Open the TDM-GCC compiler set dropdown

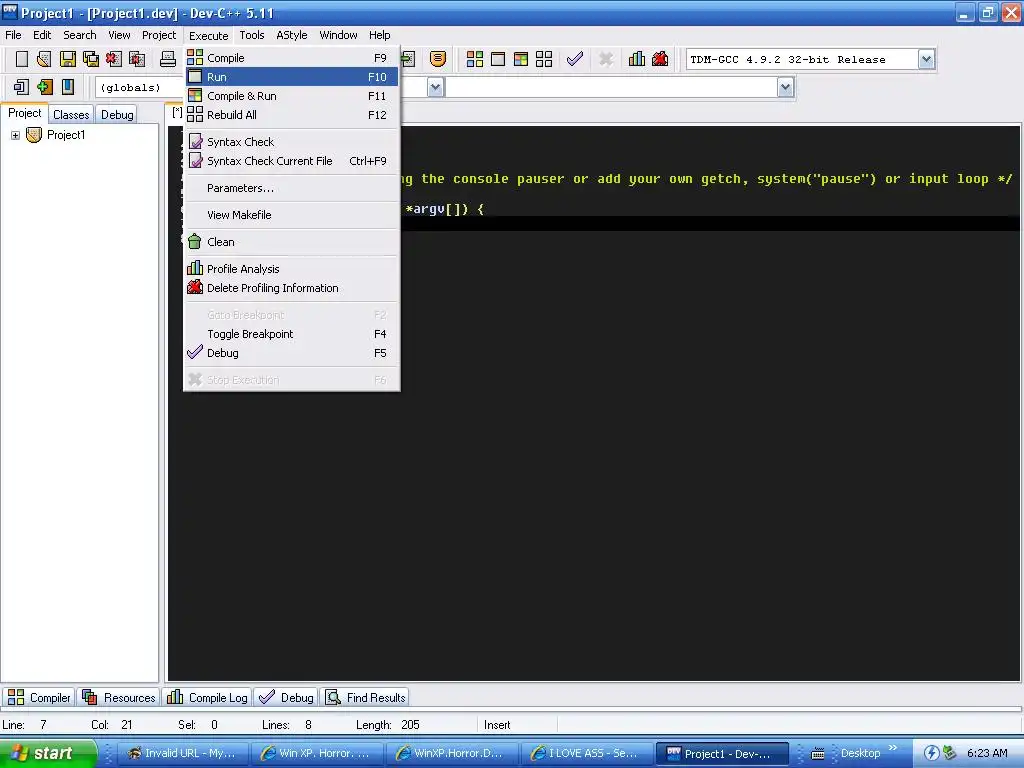click(926, 59)
